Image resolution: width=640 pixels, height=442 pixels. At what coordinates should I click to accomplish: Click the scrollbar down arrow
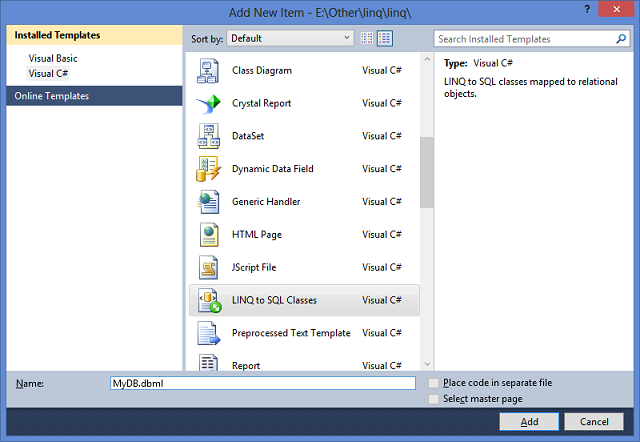tap(427, 364)
